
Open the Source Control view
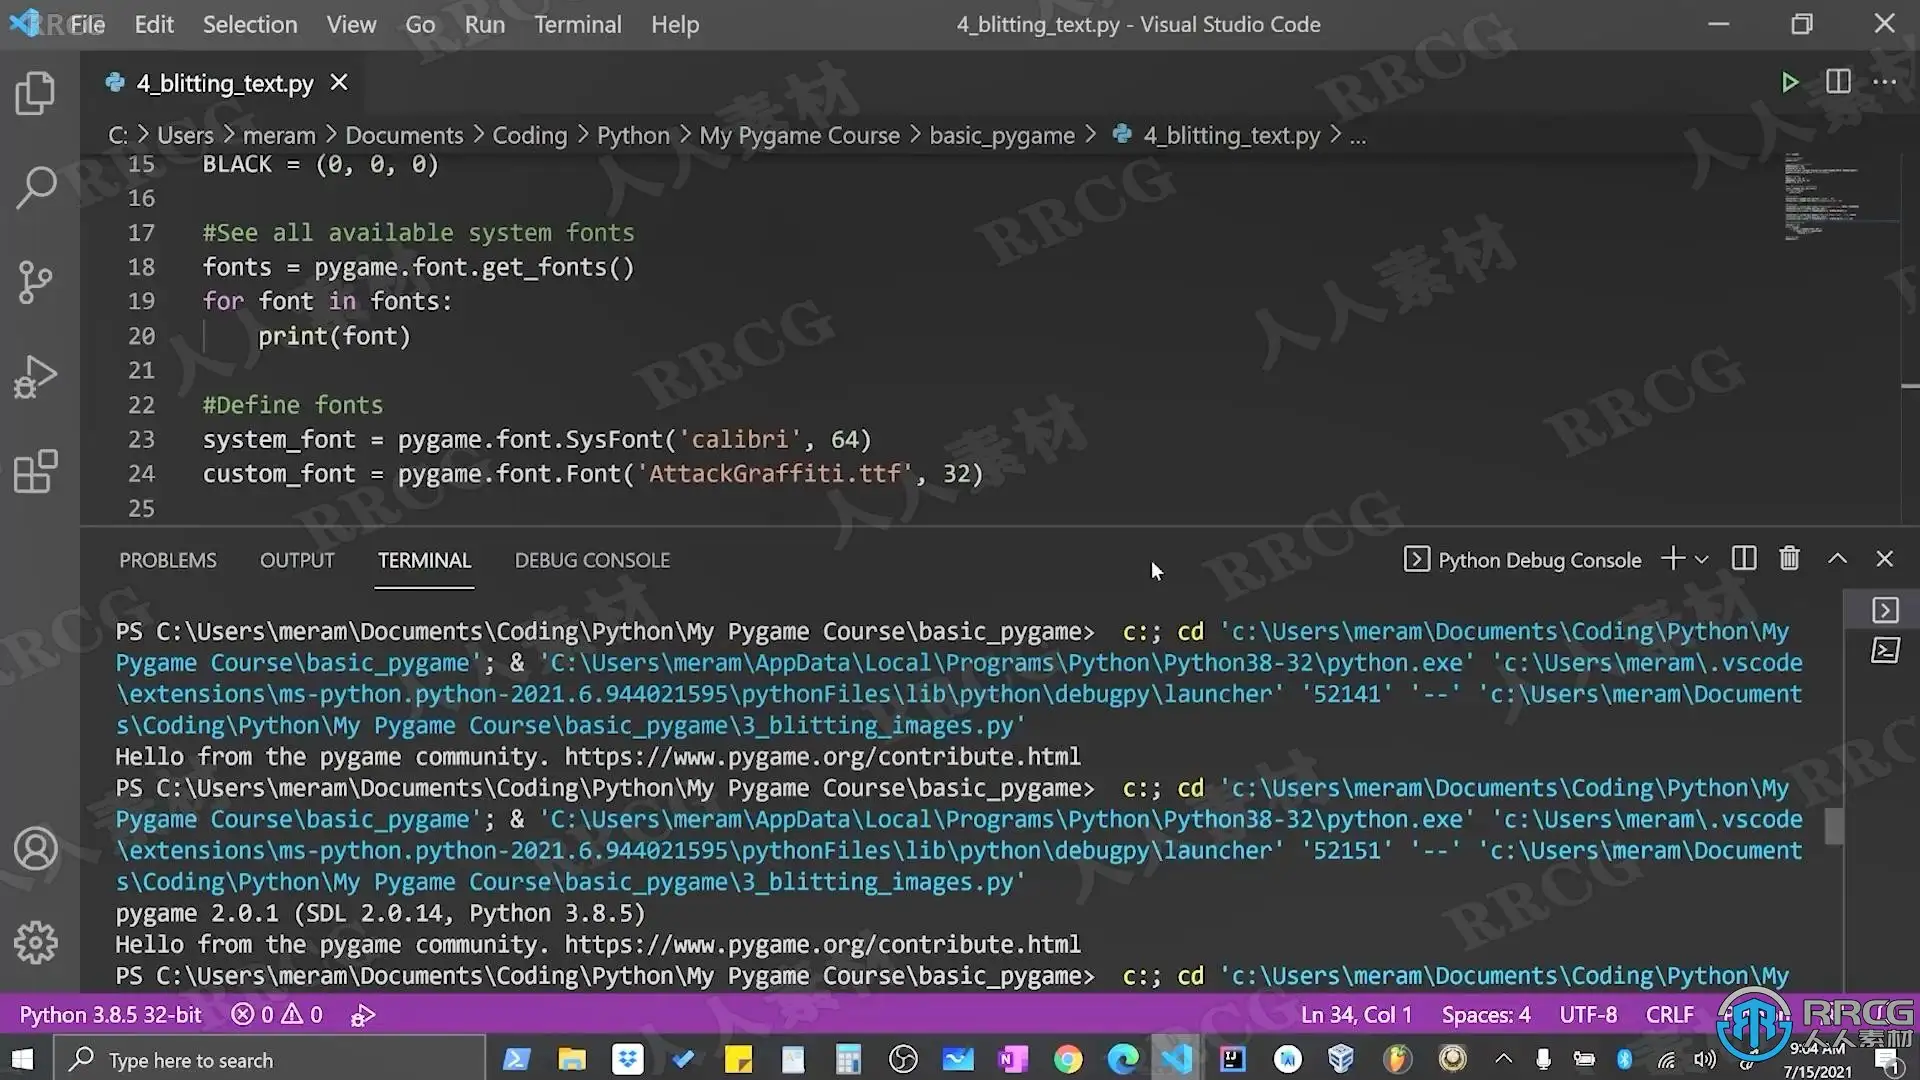(x=36, y=282)
